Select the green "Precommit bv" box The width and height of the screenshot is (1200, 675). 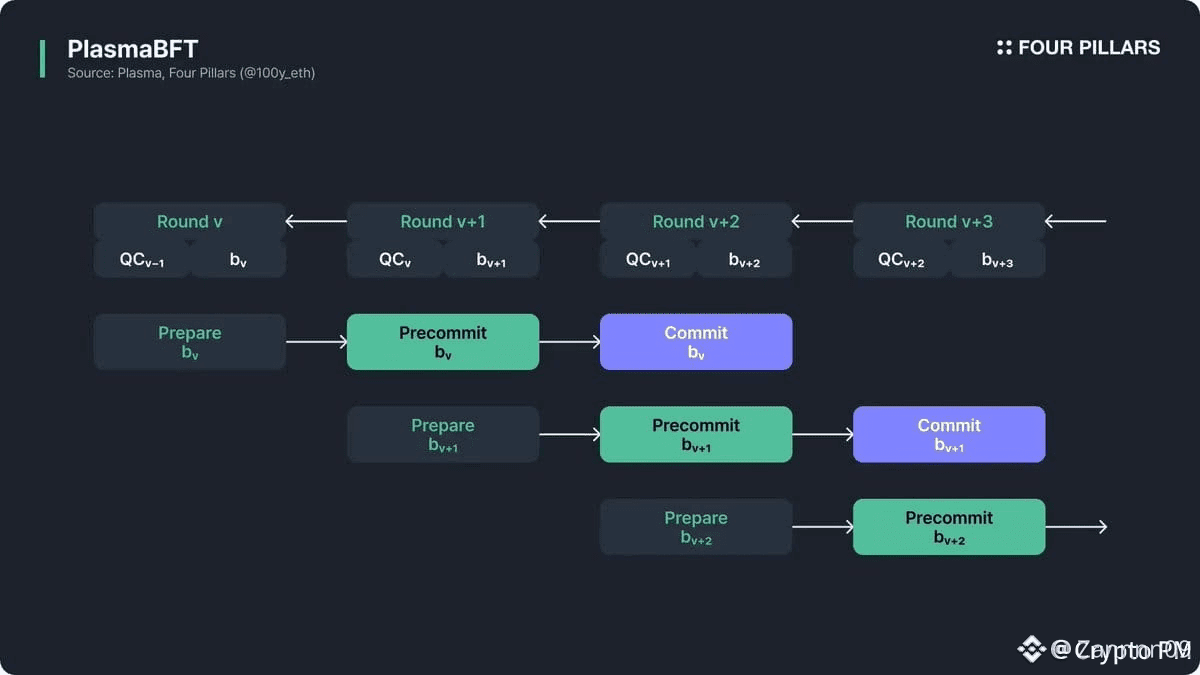click(x=443, y=342)
